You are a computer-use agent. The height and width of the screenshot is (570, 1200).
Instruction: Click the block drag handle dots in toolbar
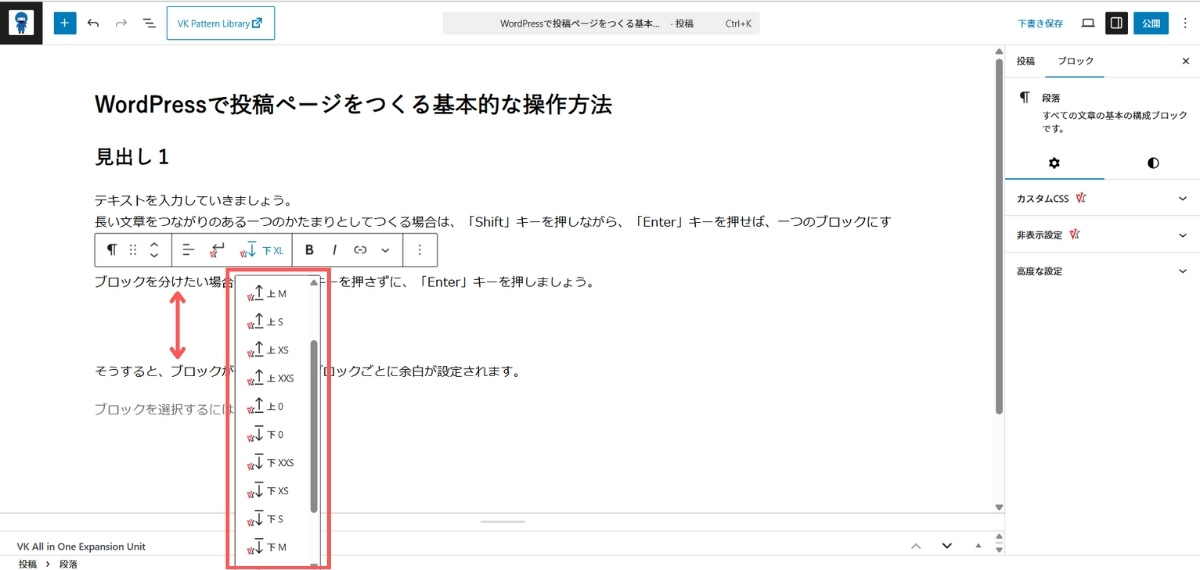[x=133, y=249]
